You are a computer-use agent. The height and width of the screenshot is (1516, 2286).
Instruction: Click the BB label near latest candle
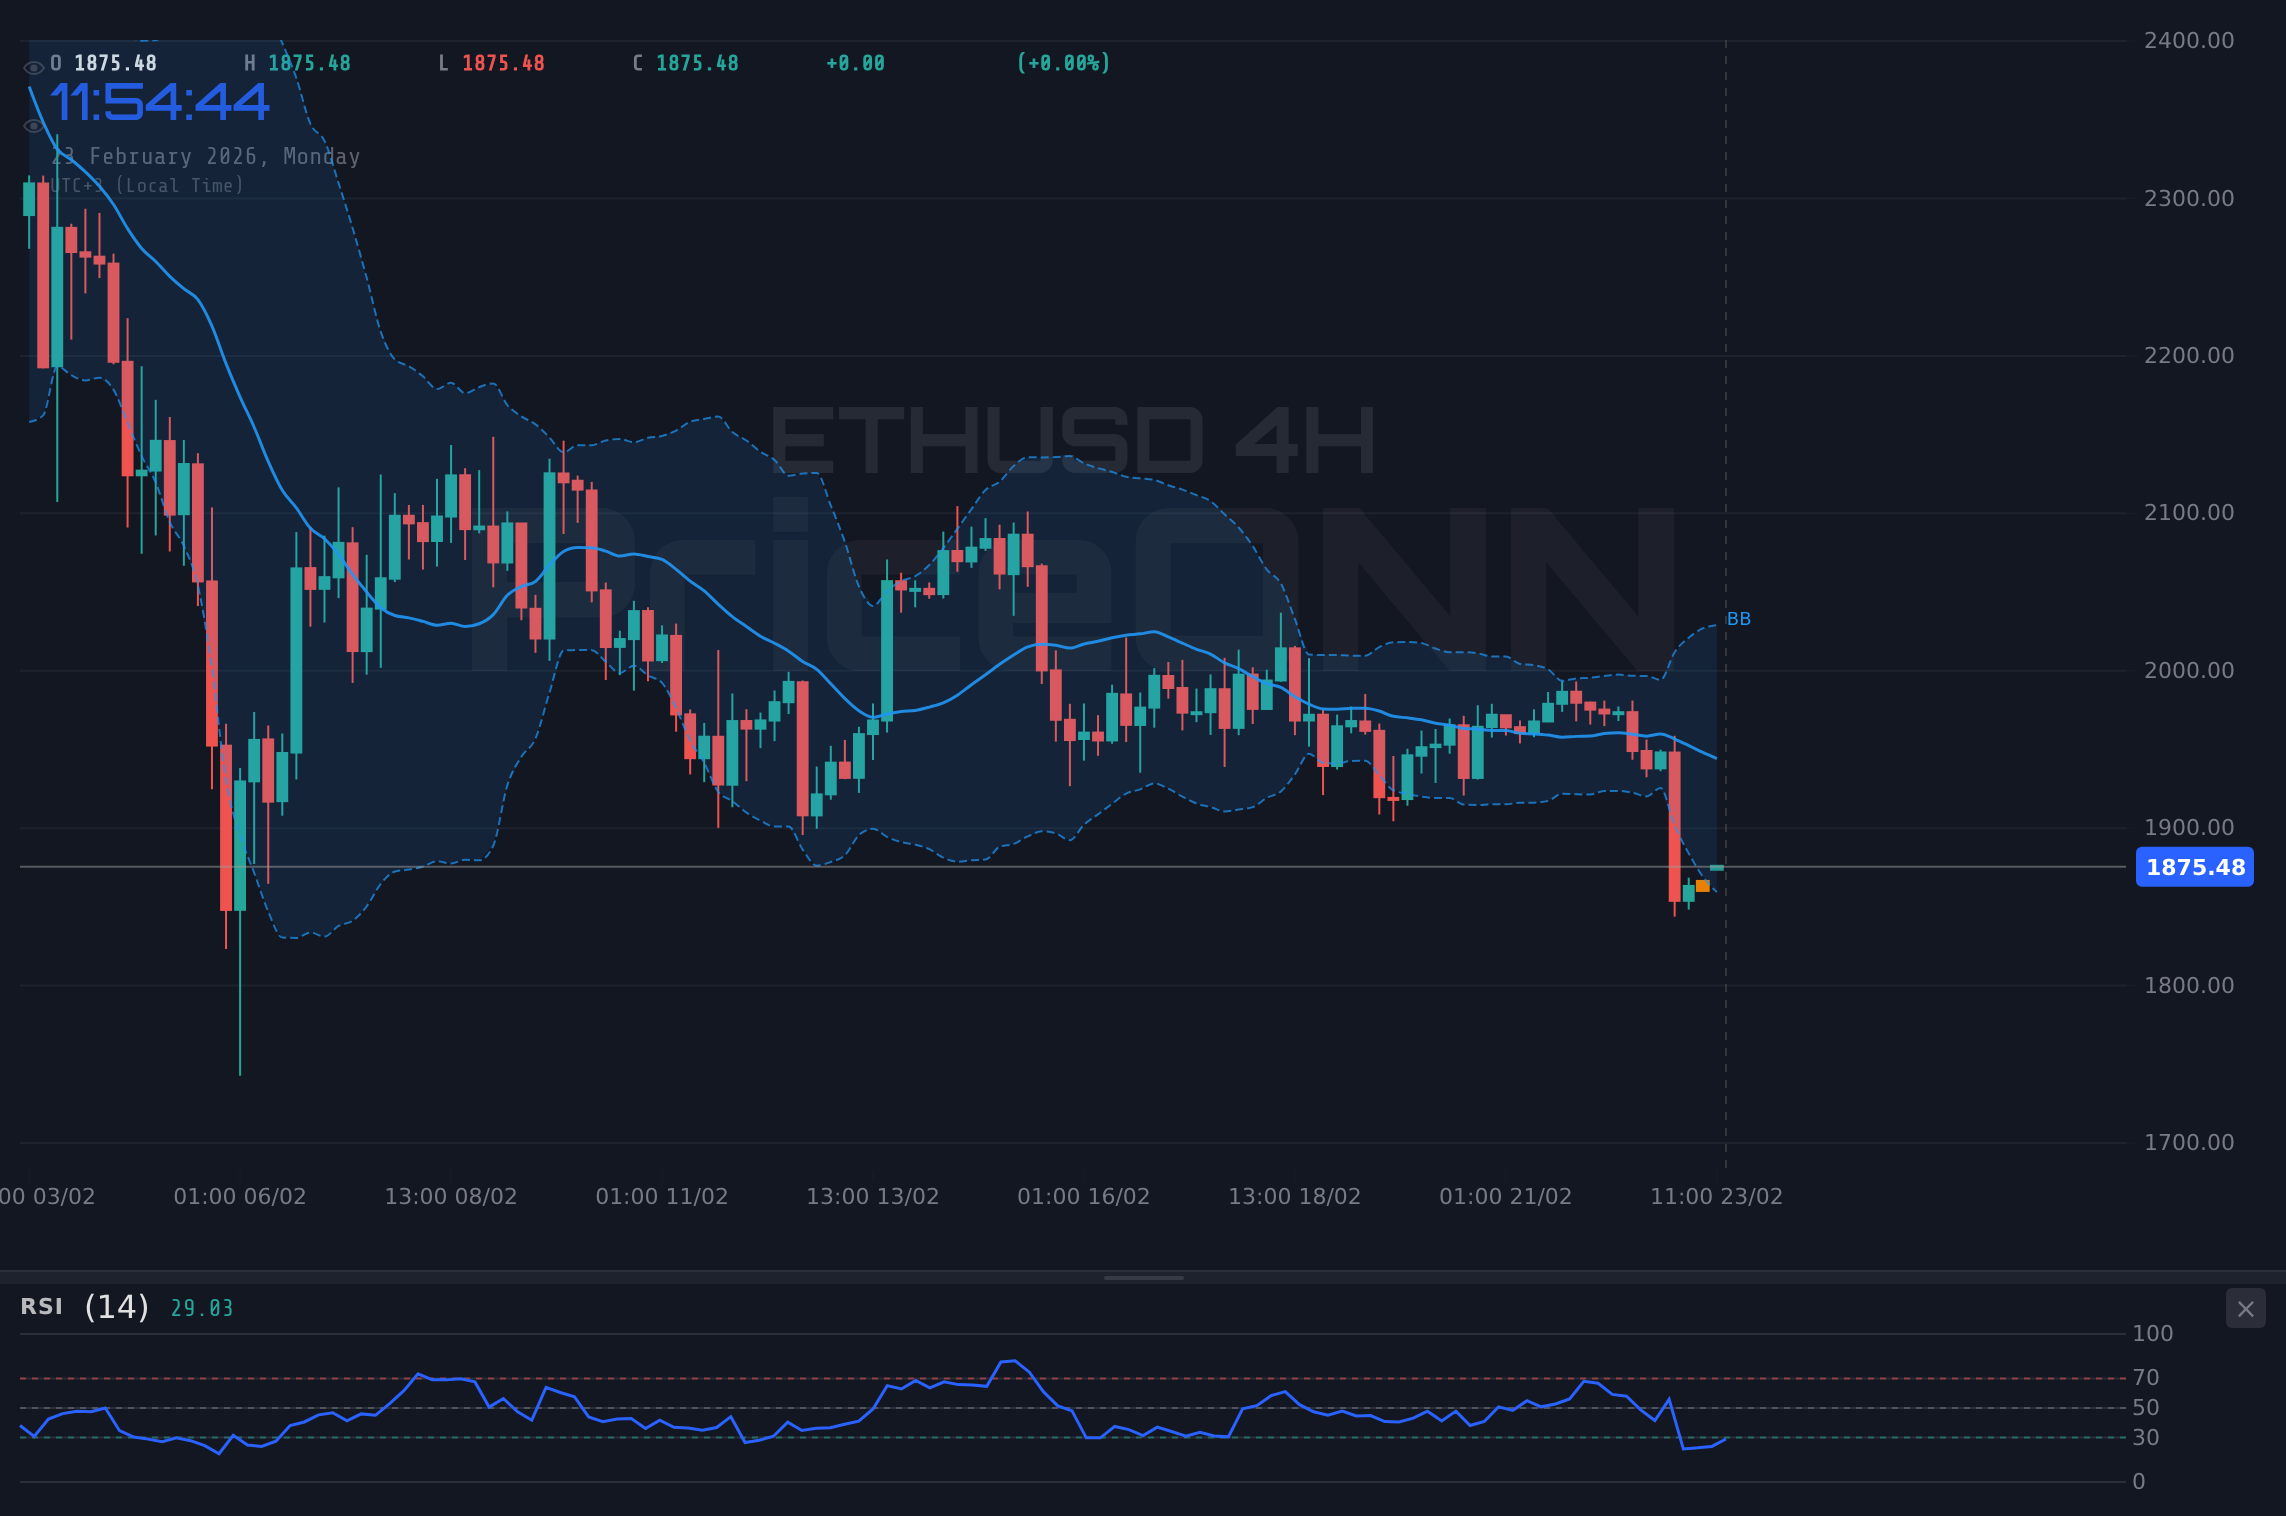[1738, 619]
